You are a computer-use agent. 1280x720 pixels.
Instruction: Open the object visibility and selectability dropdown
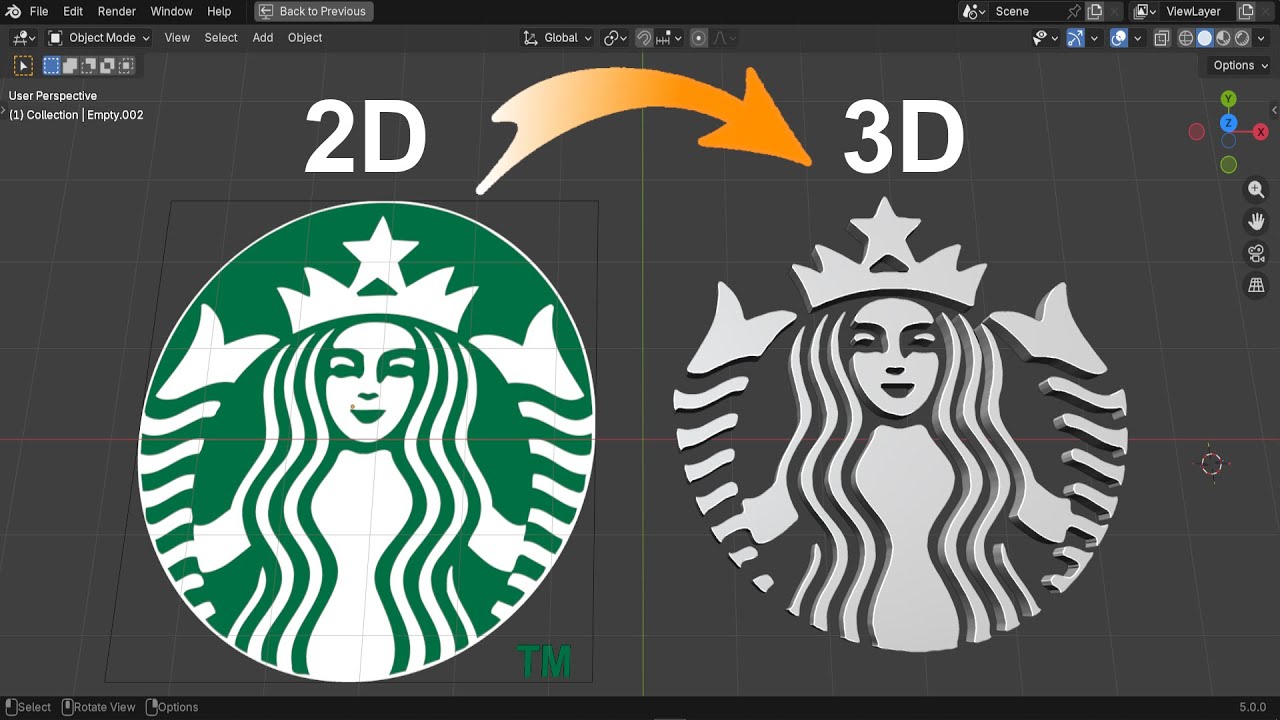point(1045,37)
